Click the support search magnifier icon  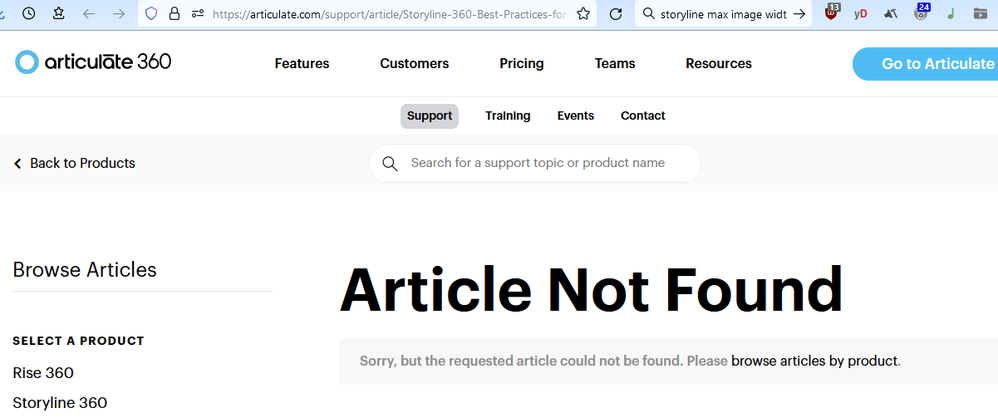[390, 164]
